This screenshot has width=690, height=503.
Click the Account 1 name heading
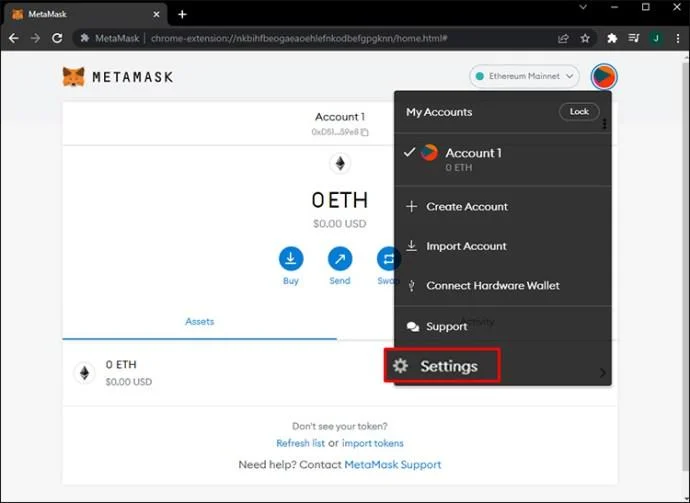tap(340, 117)
